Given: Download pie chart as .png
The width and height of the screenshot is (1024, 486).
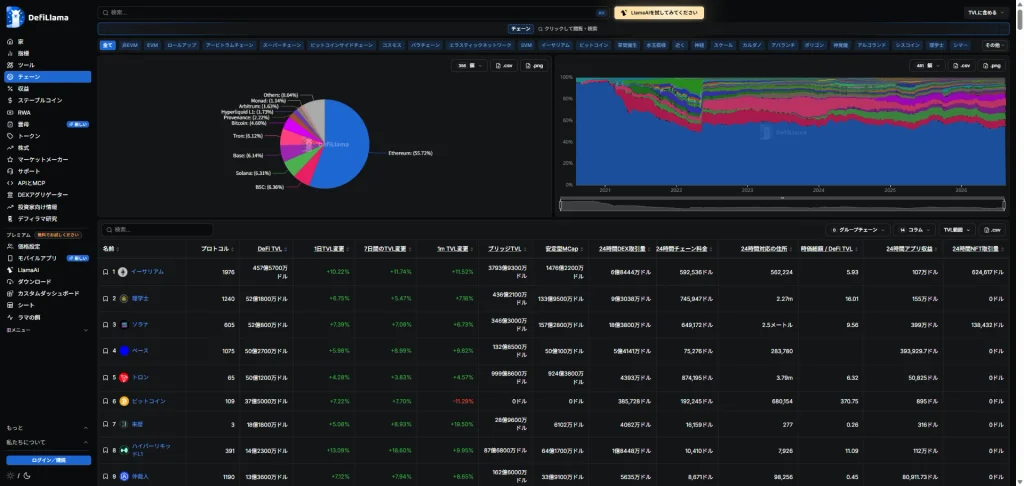Looking at the screenshot, I should 534,65.
